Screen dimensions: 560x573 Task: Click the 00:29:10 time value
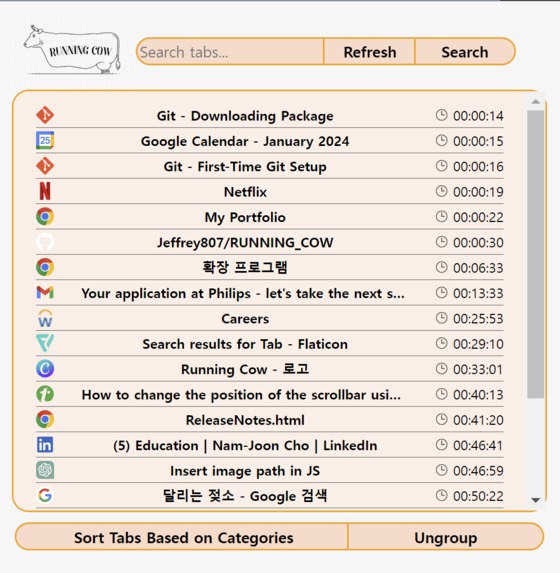pos(478,344)
